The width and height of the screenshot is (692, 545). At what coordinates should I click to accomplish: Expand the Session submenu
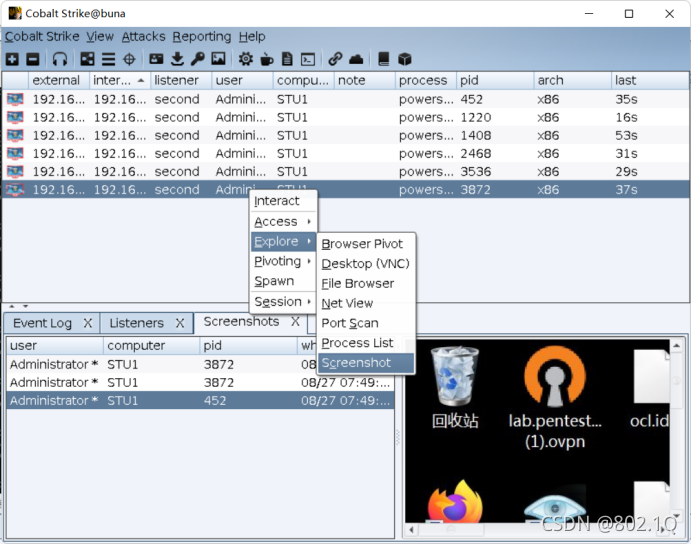coord(283,302)
